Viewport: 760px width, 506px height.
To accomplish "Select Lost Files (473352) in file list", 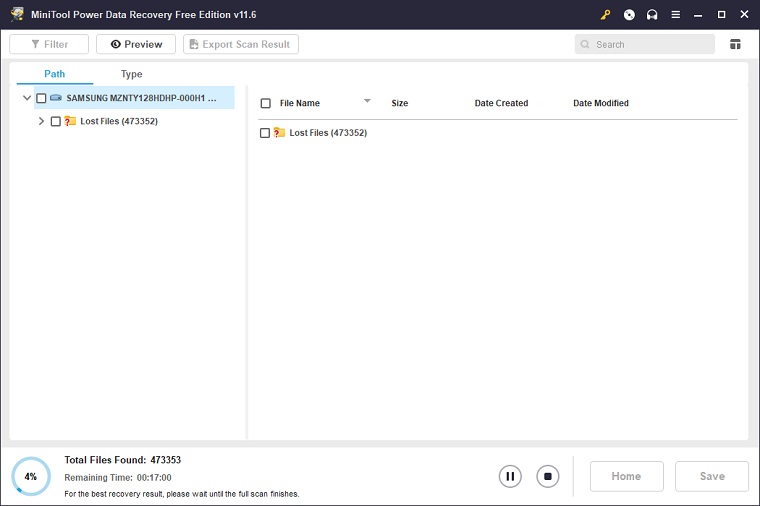I will pyautogui.click(x=328, y=133).
